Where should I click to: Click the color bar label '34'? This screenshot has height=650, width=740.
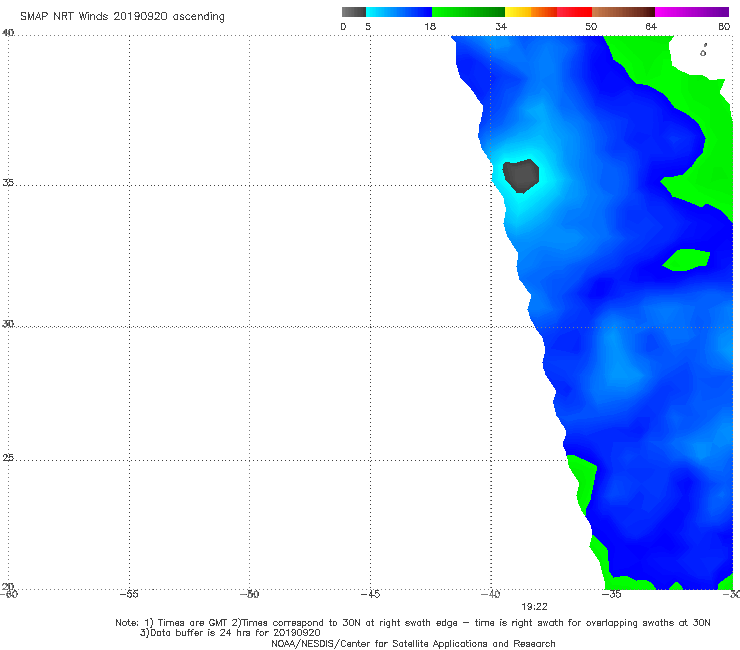click(x=501, y=26)
